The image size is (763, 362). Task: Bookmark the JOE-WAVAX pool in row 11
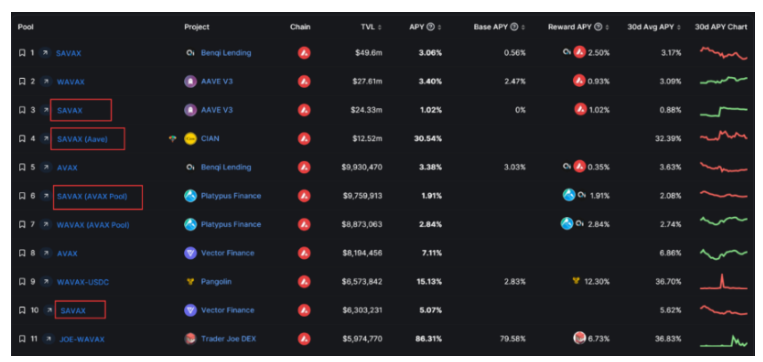(22, 339)
